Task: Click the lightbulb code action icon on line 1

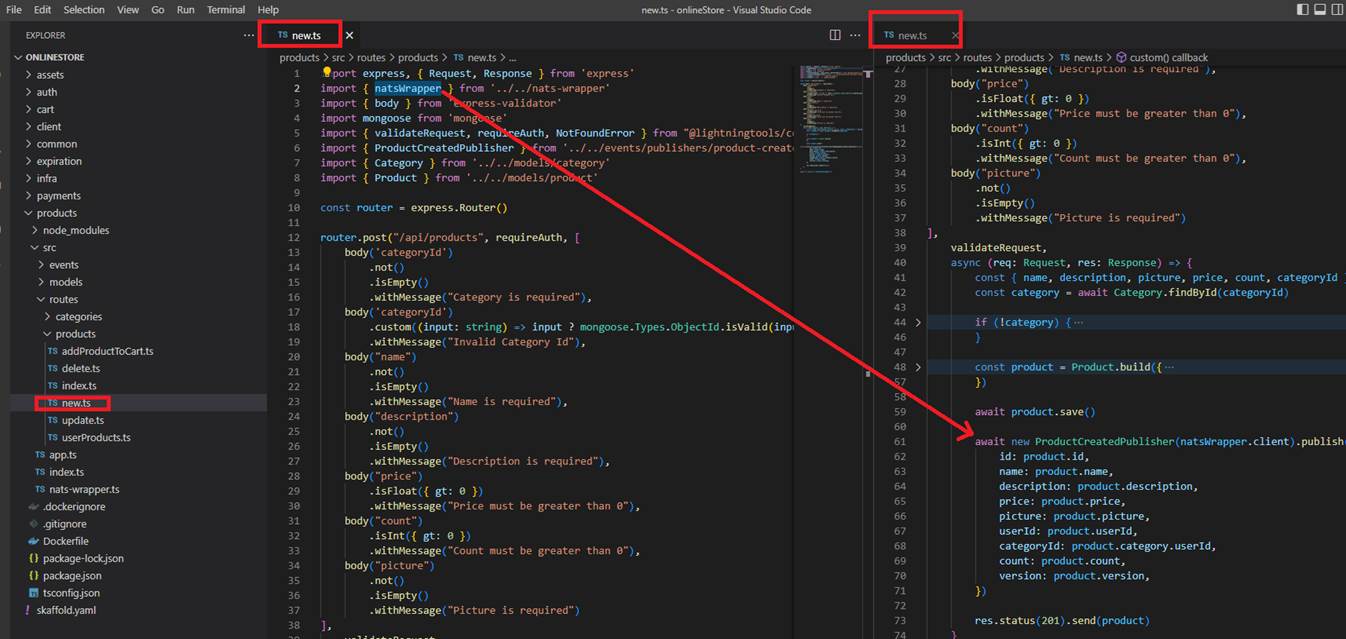Action: [x=326, y=73]
